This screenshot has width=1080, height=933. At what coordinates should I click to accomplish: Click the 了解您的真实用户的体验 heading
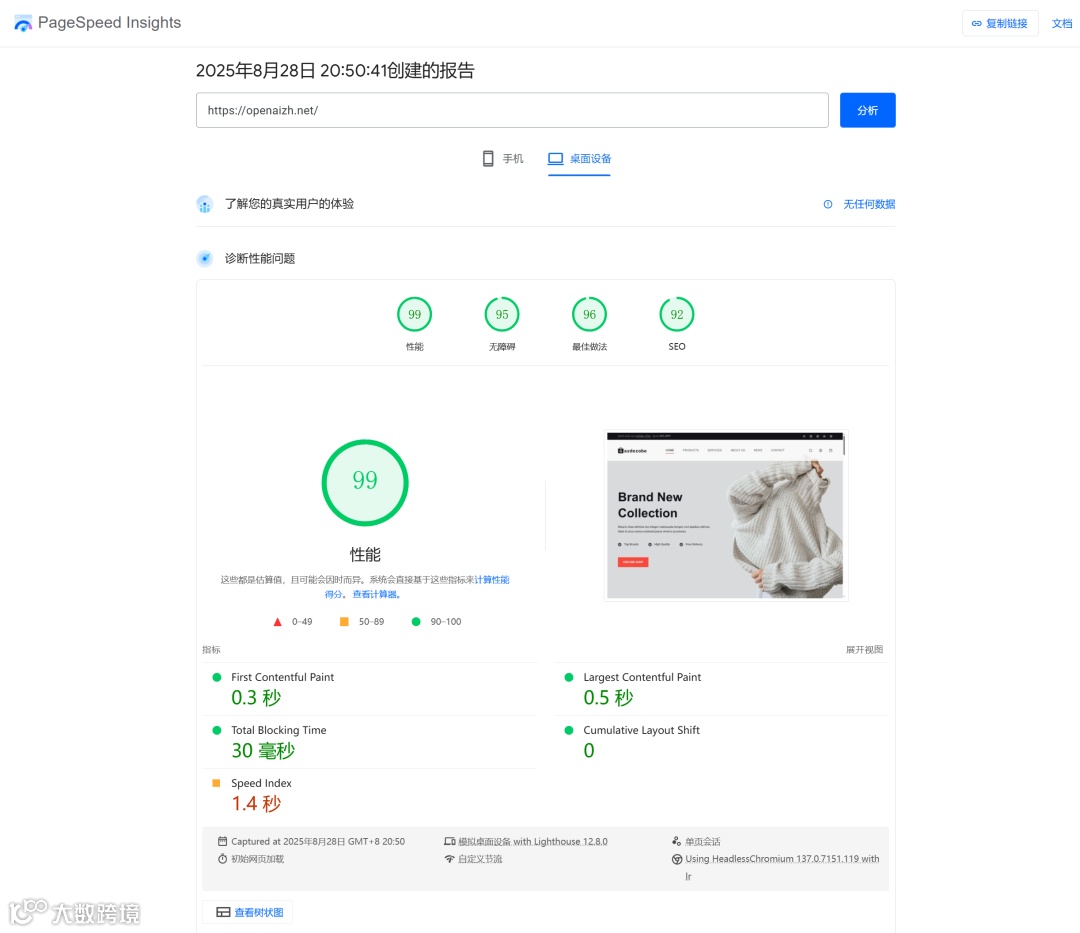tap(289, 204)
